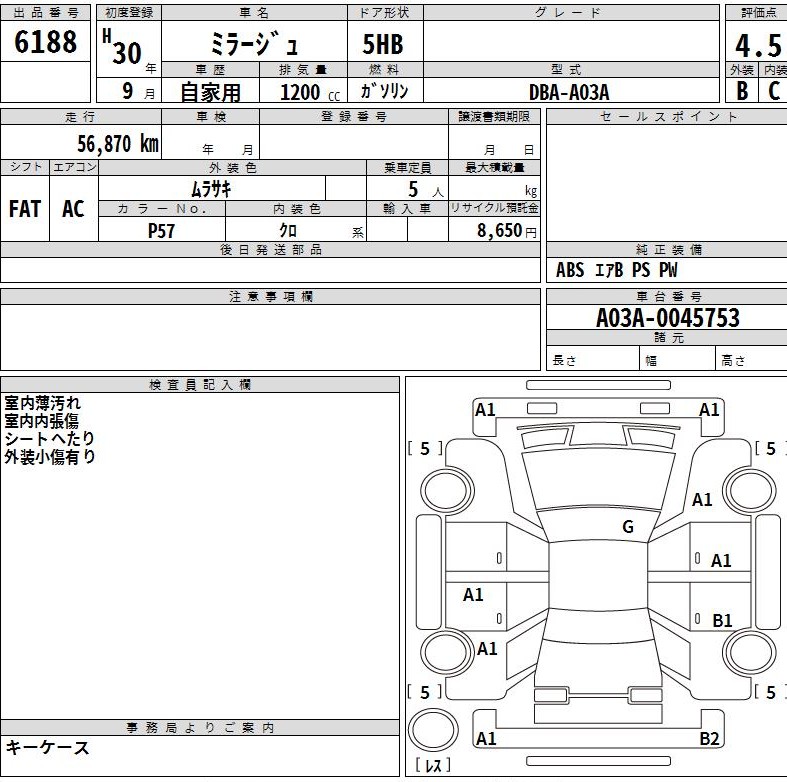The width and height of the screenshot is (787, 782).
Task: Select displacement value 1200 cc
Action: [x=310, y=92]
